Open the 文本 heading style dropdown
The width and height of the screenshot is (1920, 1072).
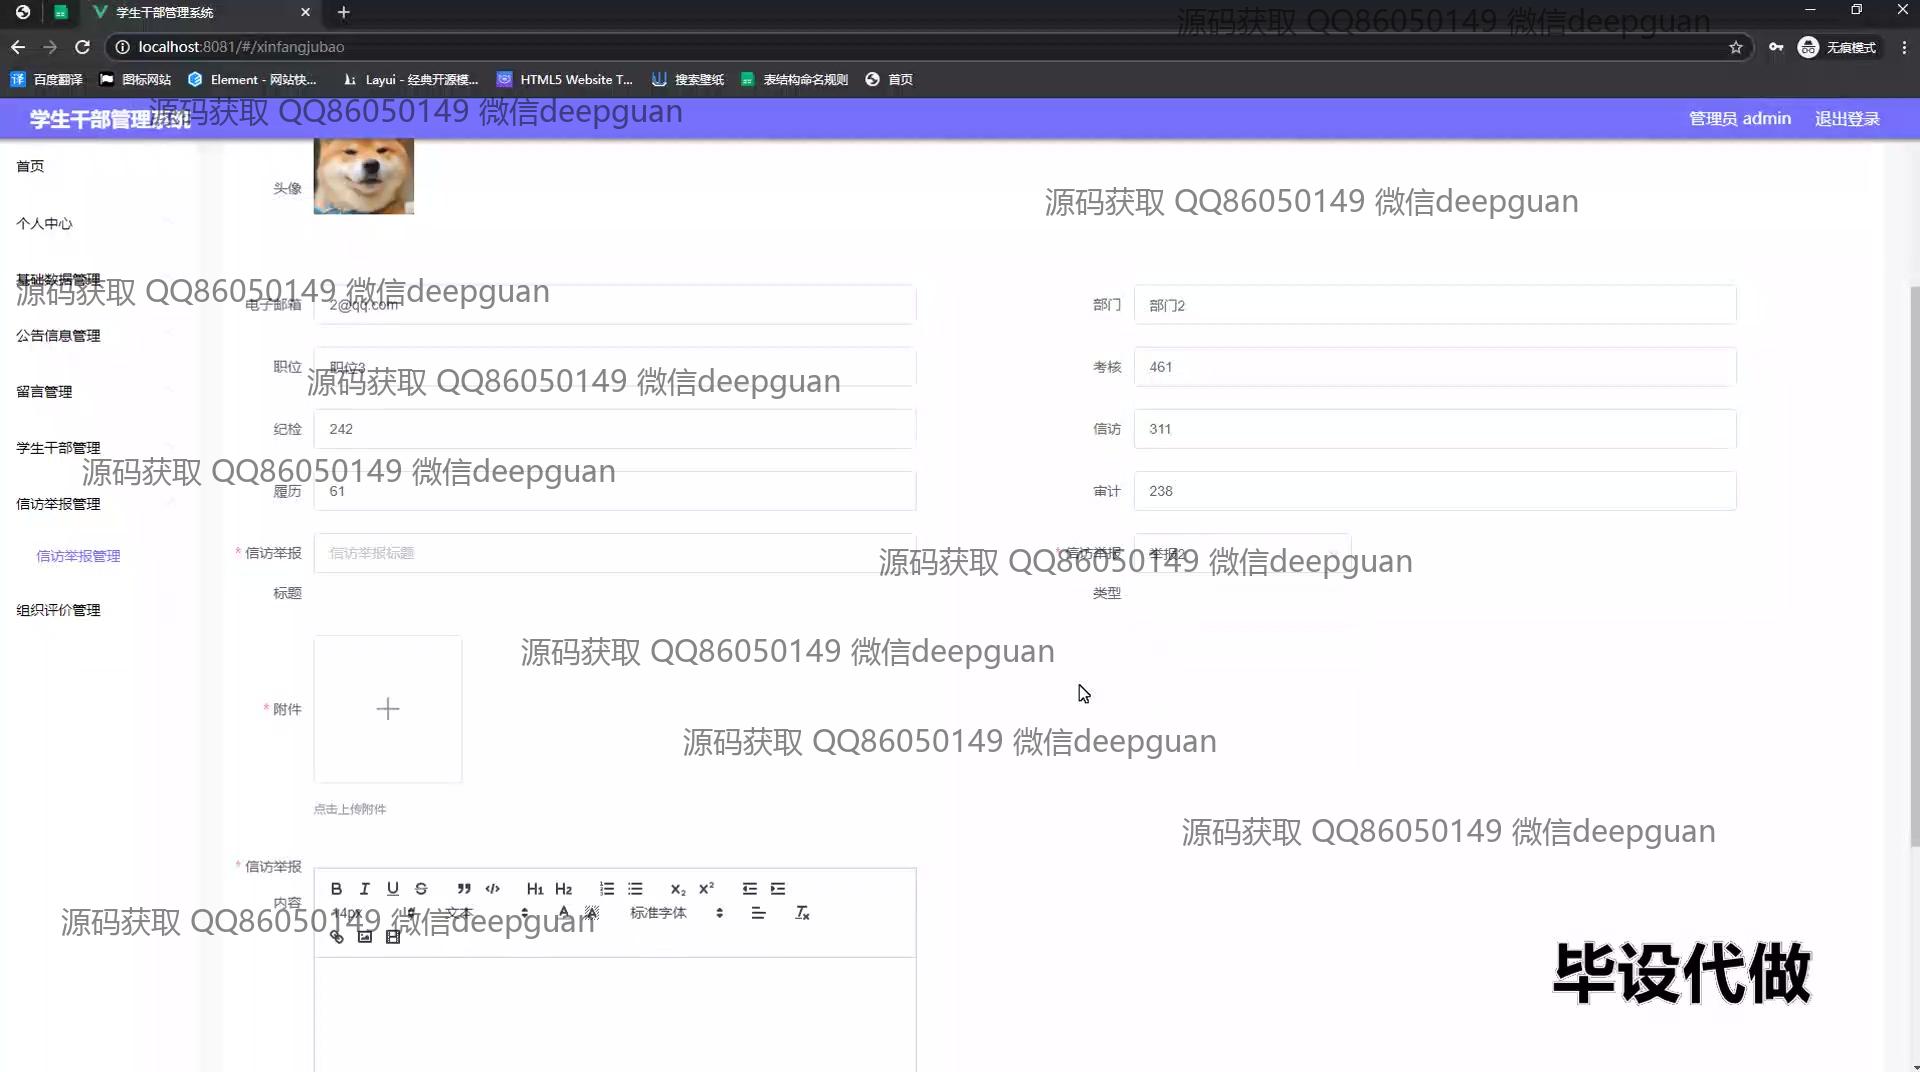point(487,913)
